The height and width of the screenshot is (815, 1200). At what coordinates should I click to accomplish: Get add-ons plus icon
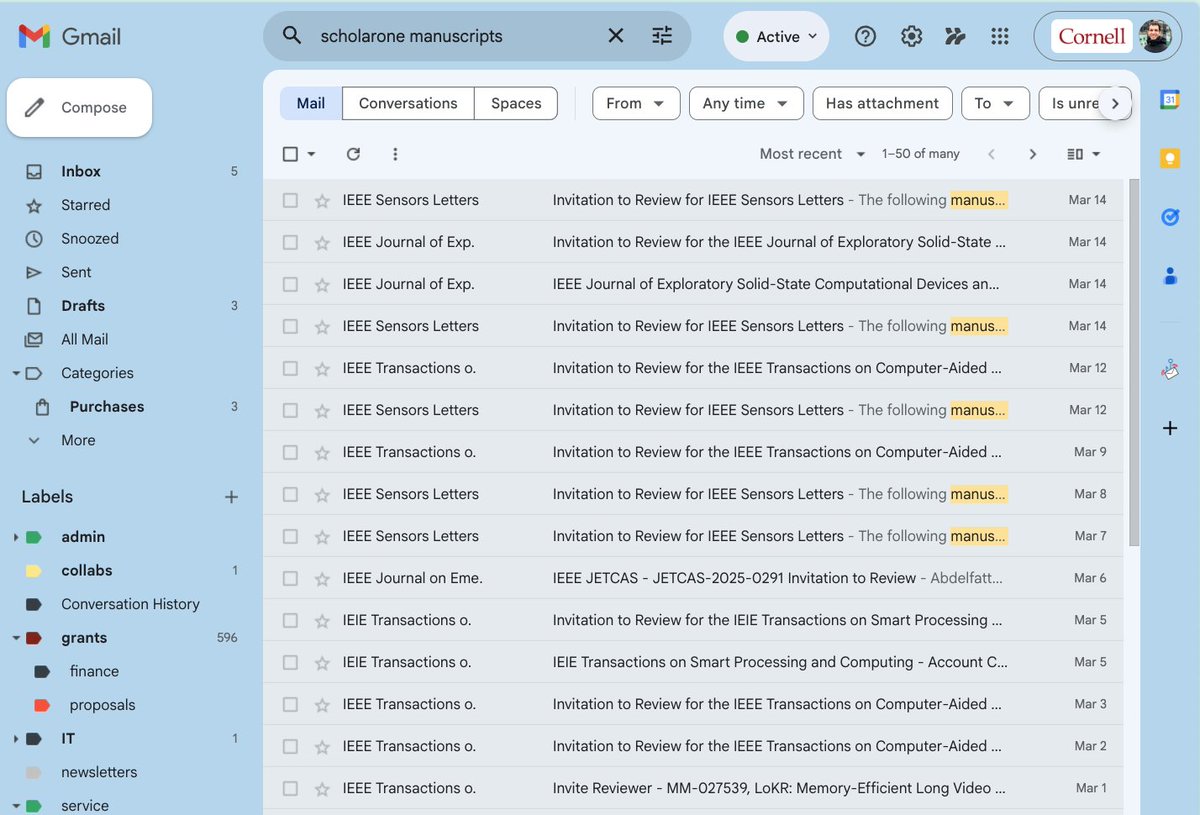(1170, 428)
